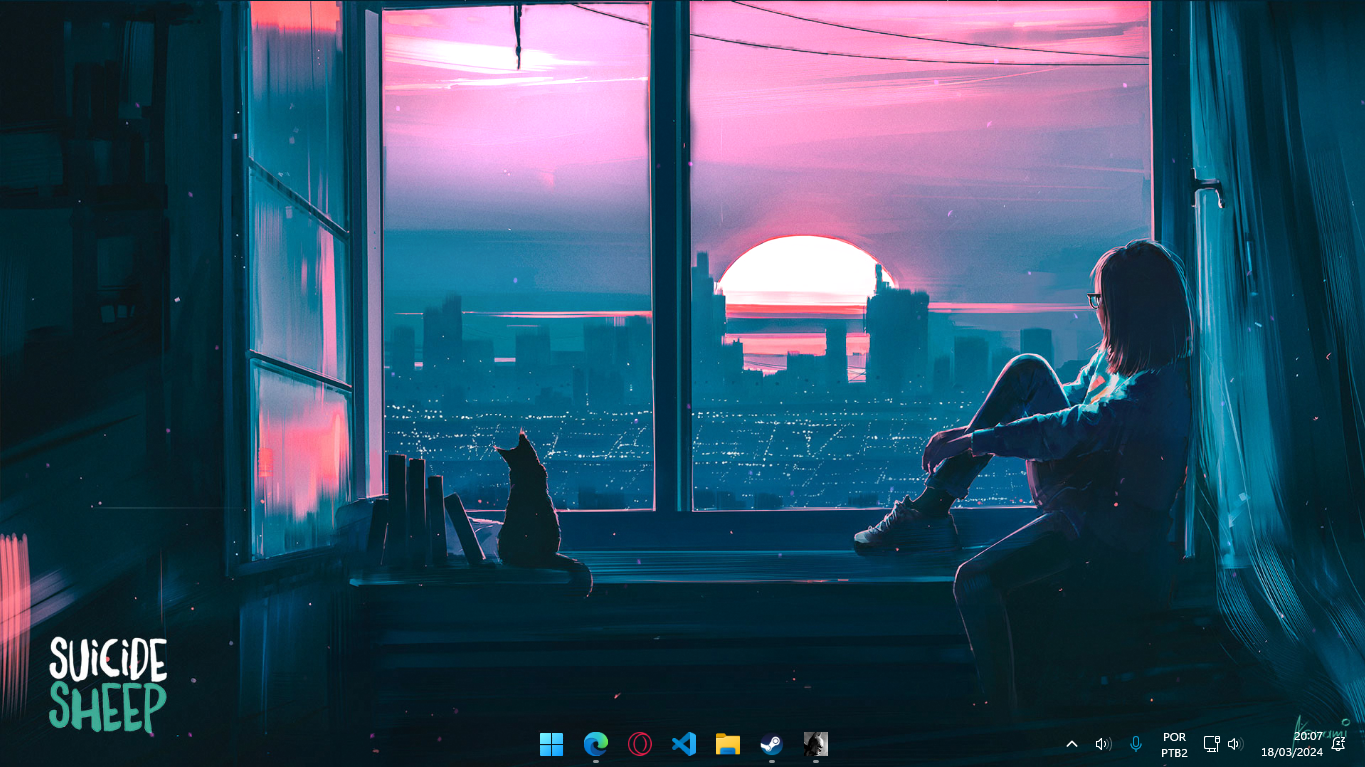
Task: Open the POR PTB2 keyboard layout switcher
Action: (1174, 745)
